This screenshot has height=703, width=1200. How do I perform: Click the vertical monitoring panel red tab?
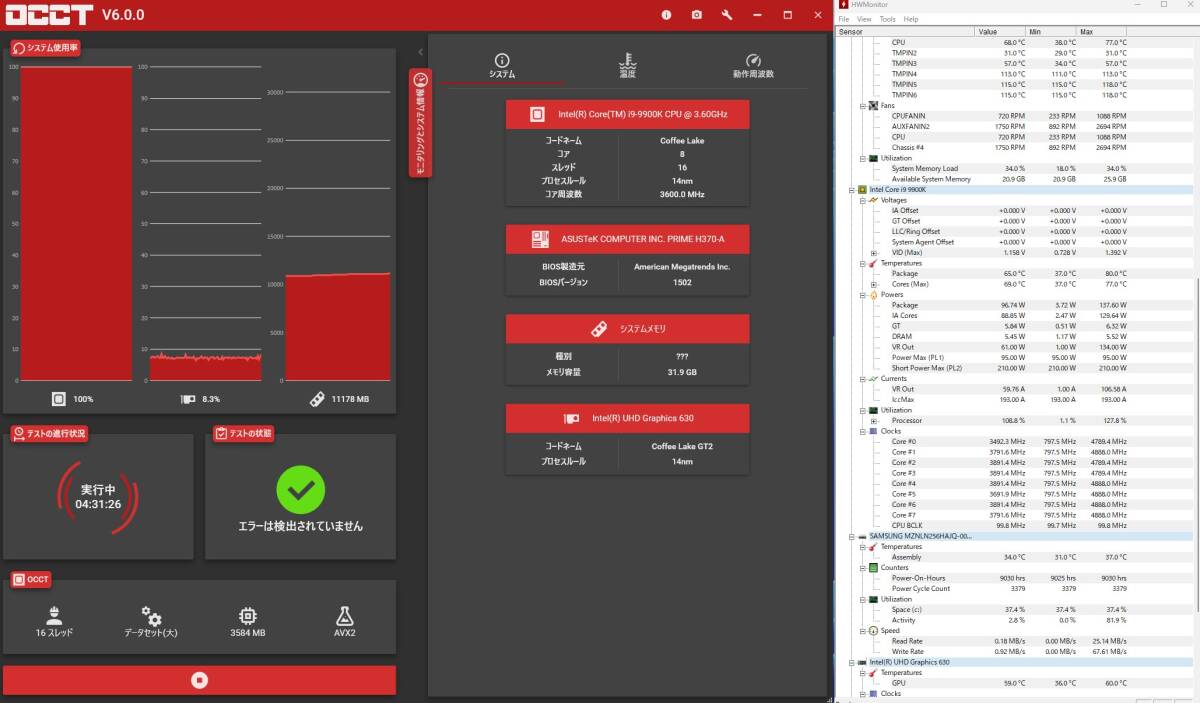tap(420, 122)
